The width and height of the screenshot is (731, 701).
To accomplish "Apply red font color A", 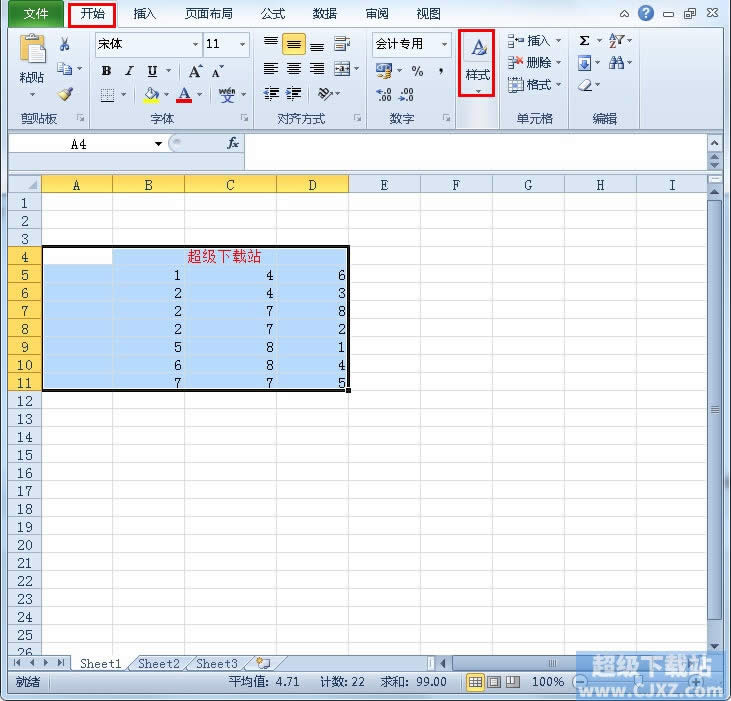I will pos(184,95).
